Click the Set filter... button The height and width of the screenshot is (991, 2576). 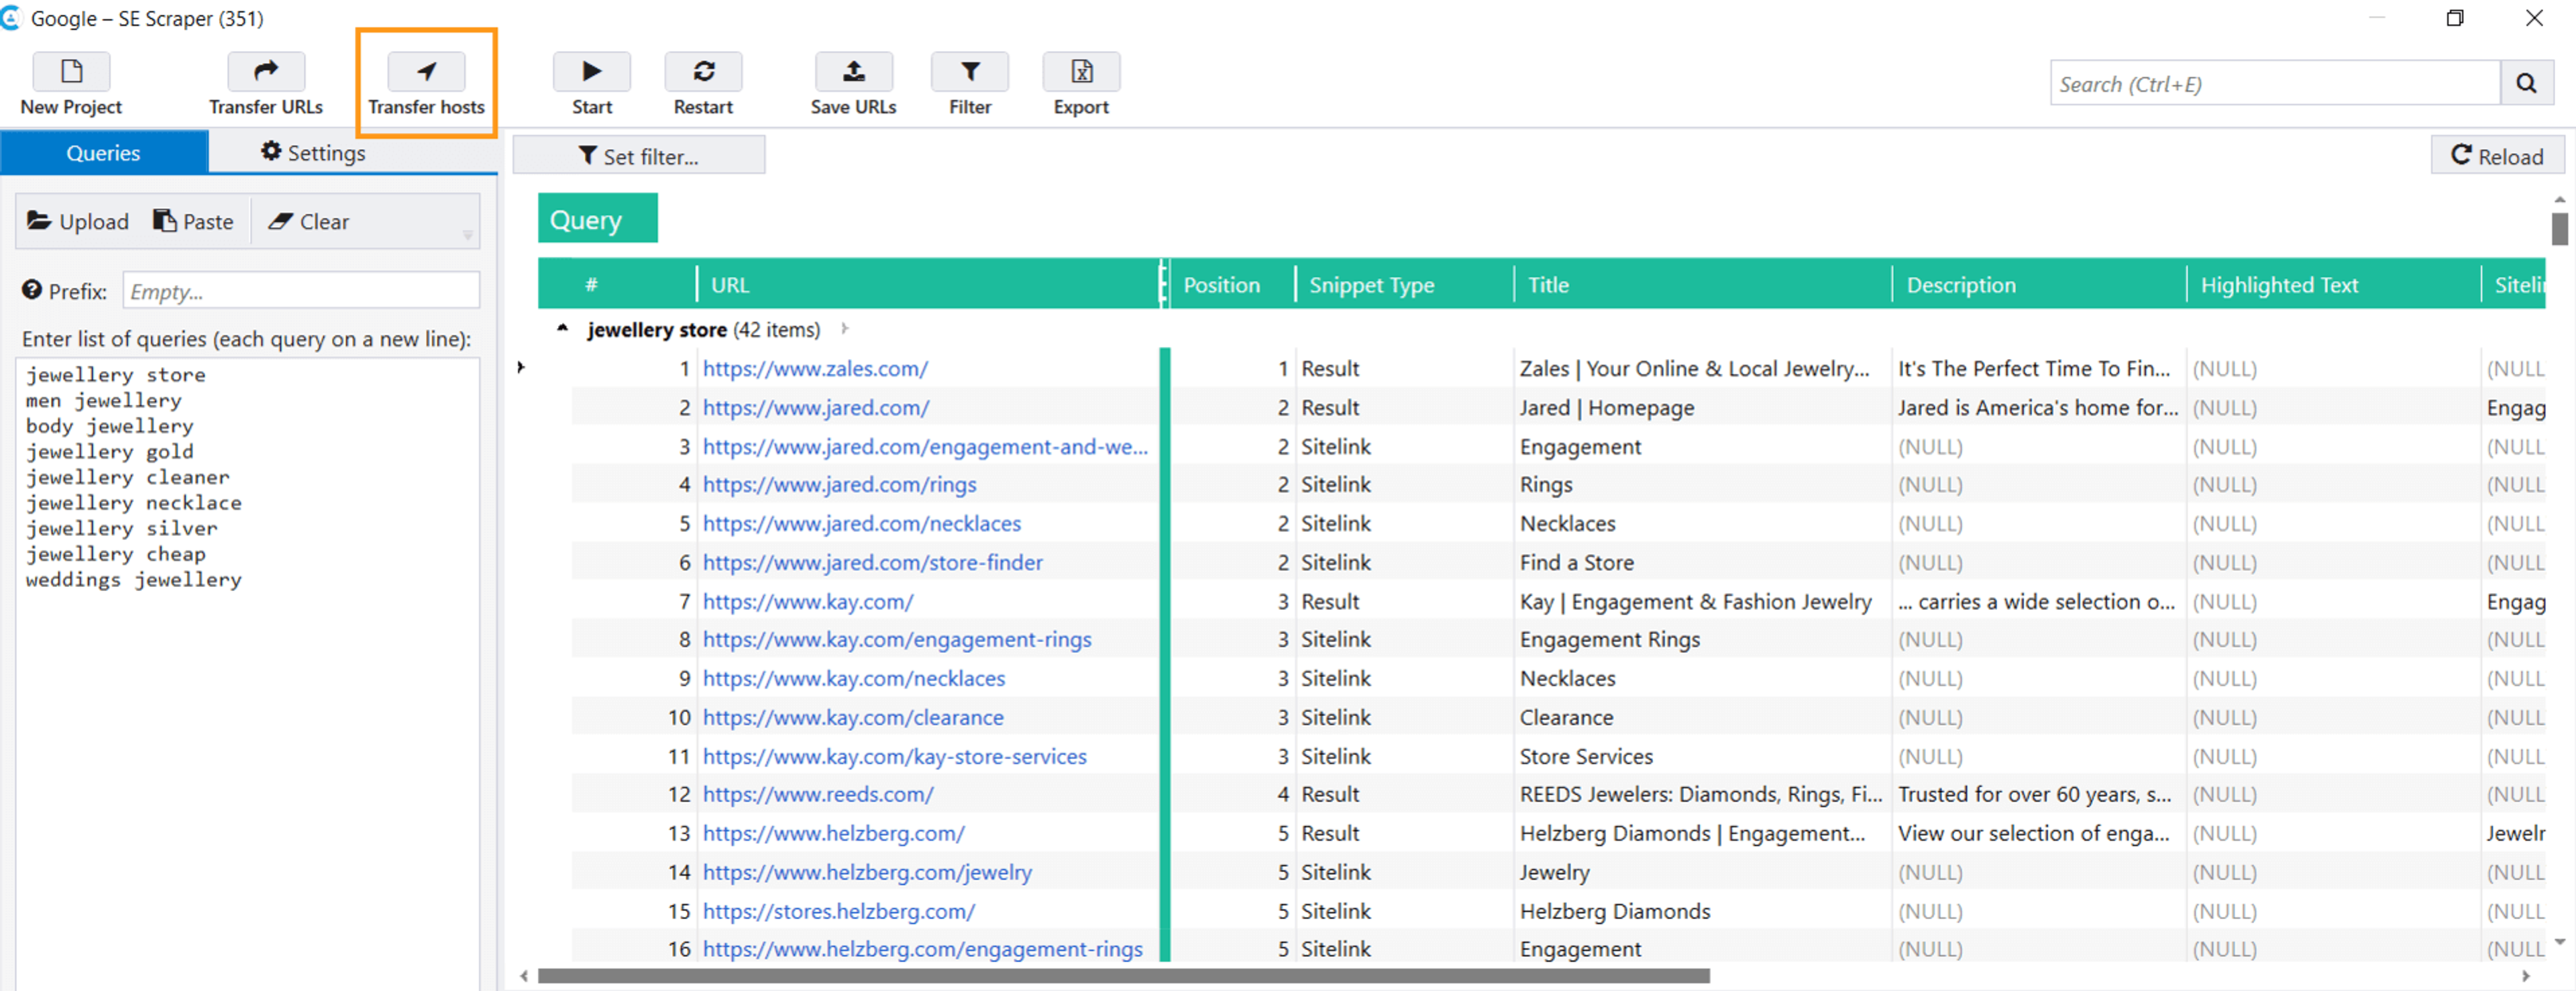pyautogui.click(x=638, y=156)
